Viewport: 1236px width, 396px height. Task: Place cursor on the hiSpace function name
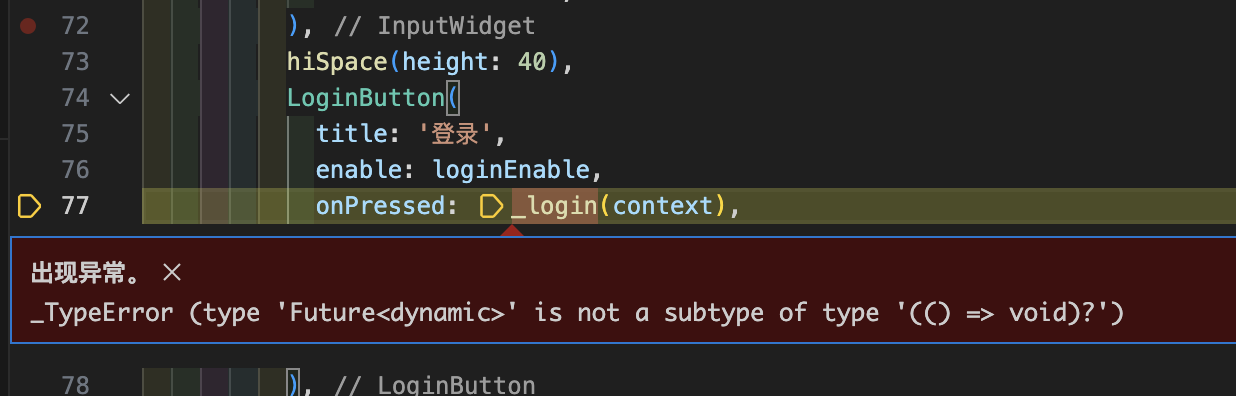(x=337, y=62)
